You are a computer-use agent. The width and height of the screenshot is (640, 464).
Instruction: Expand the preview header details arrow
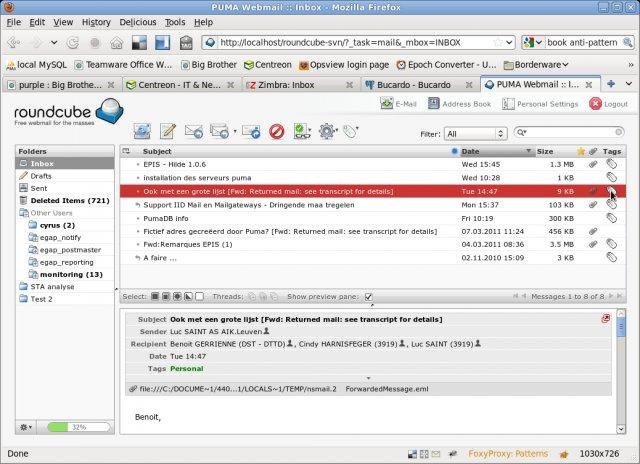tap(369, 378)
